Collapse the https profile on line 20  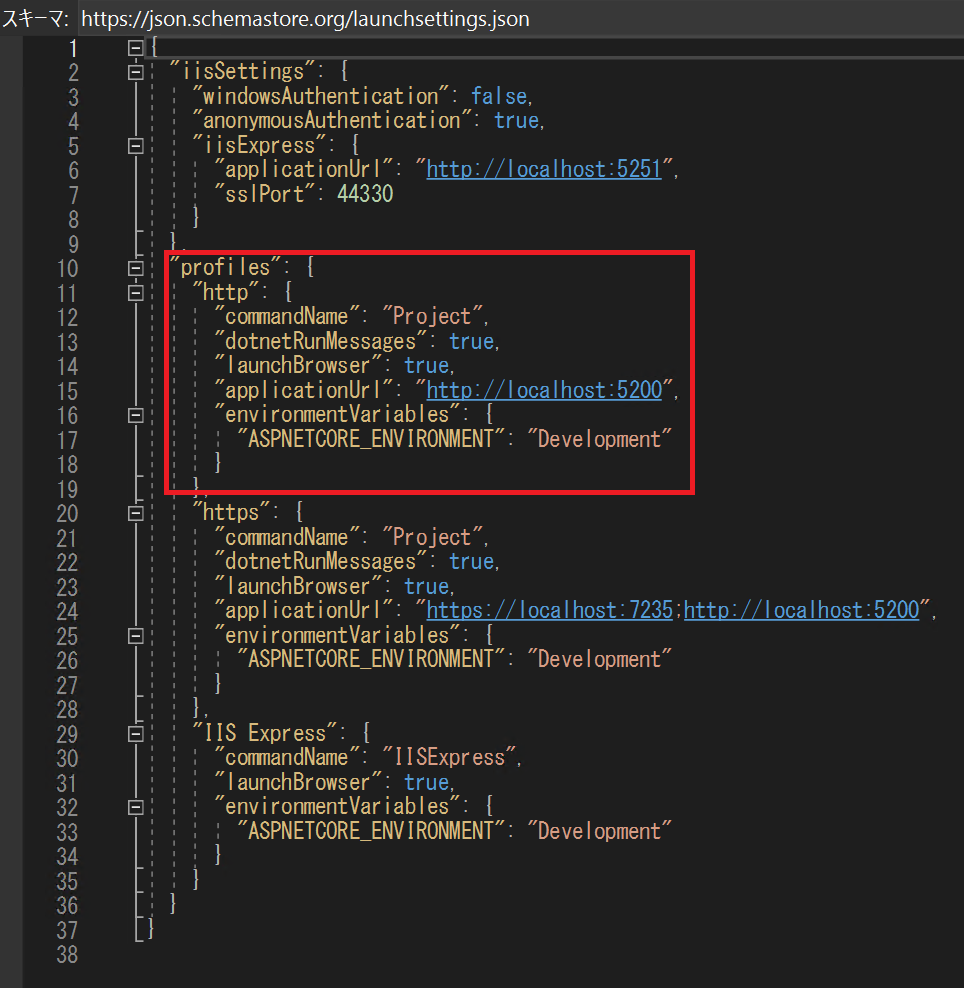(x=135, y=514)
